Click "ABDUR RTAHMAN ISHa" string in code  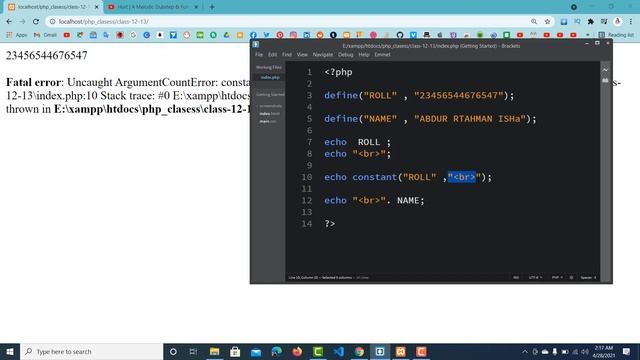tap(469, 119)
